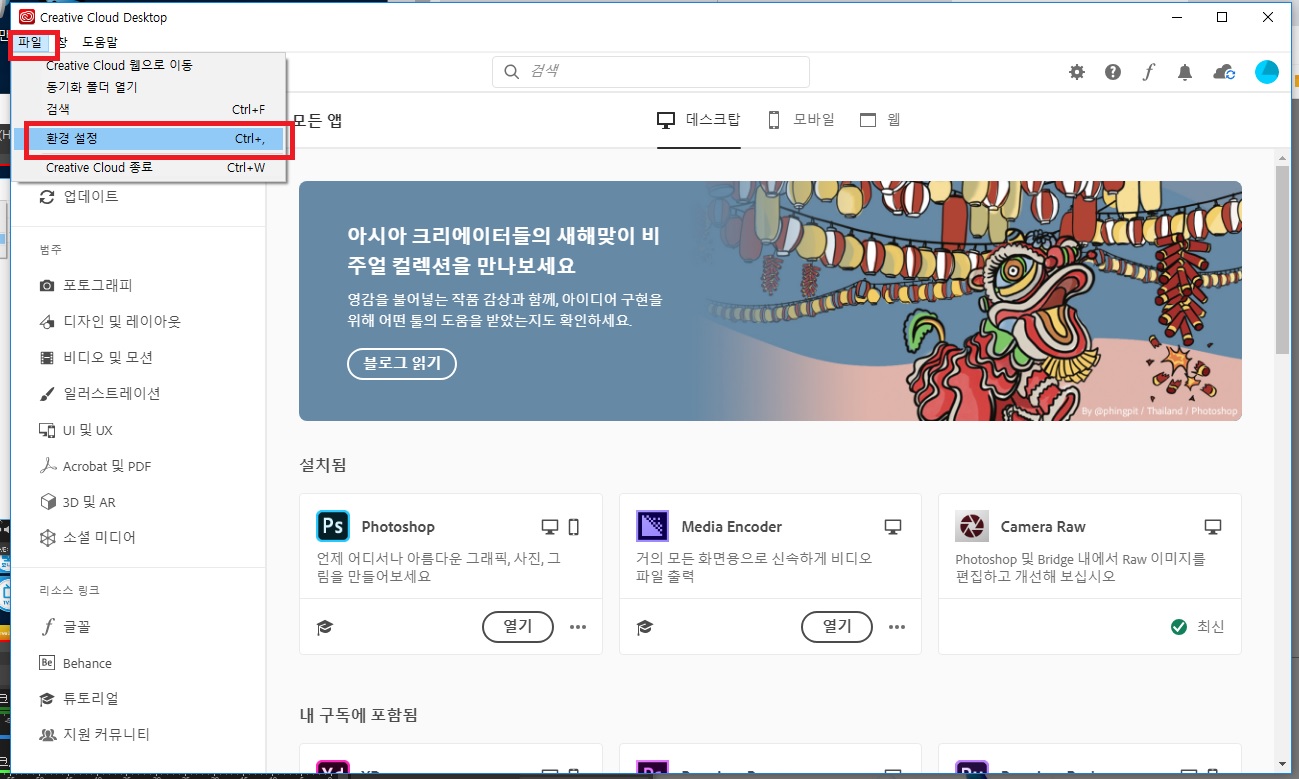This screenshot has width=1299, height=779.
Task: Click the question mark help icon
Action: [1113, 72]
